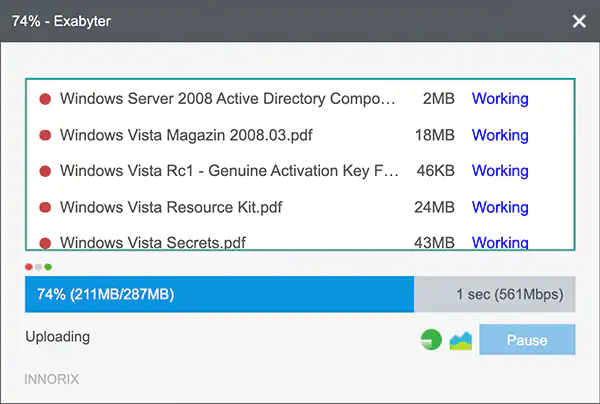Click the 18MB file size value

435,135
